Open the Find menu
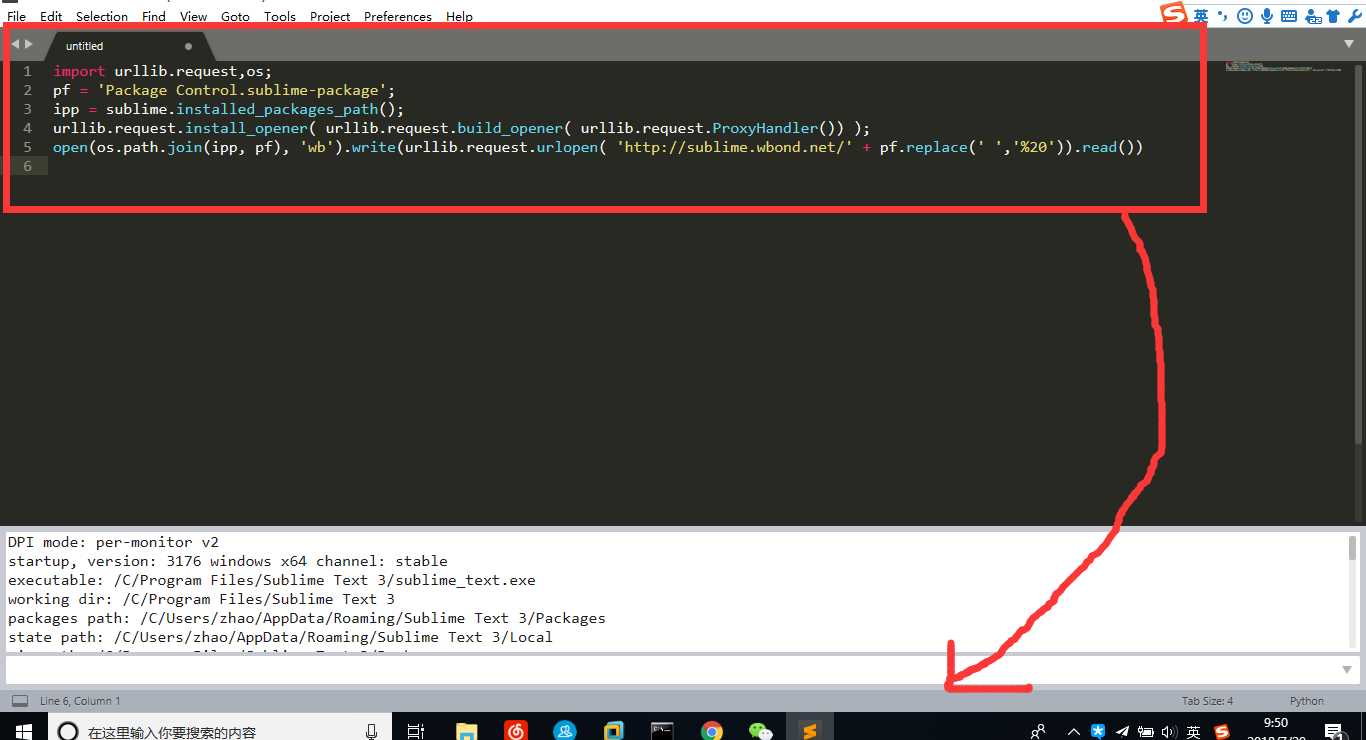Viewport: 1366px width, 740px height. (x=154, y=16)
